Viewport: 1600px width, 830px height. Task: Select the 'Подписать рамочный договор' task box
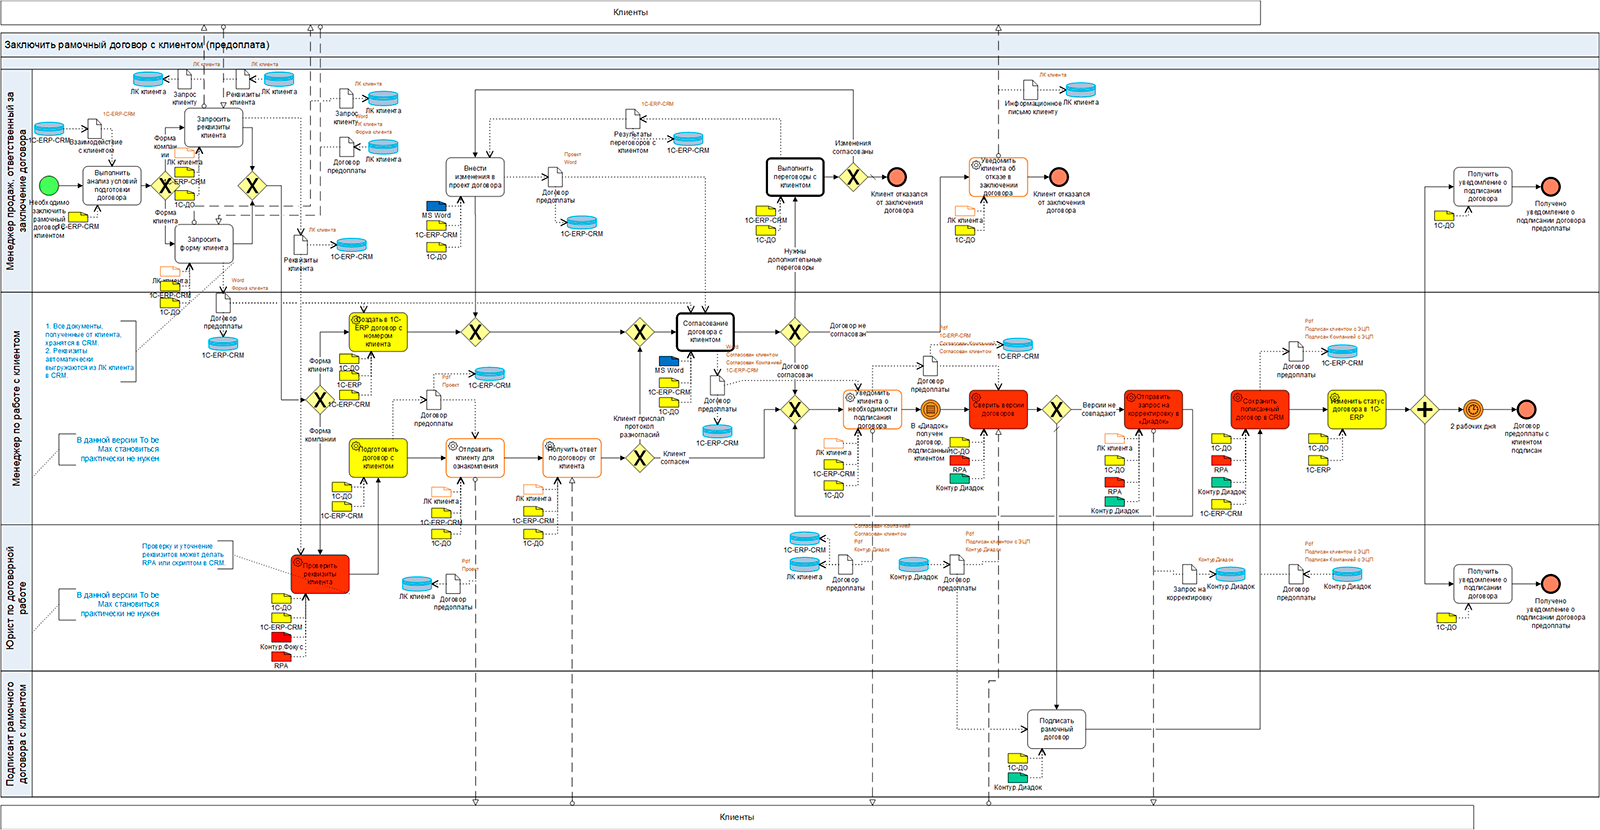click(1056, 729)
